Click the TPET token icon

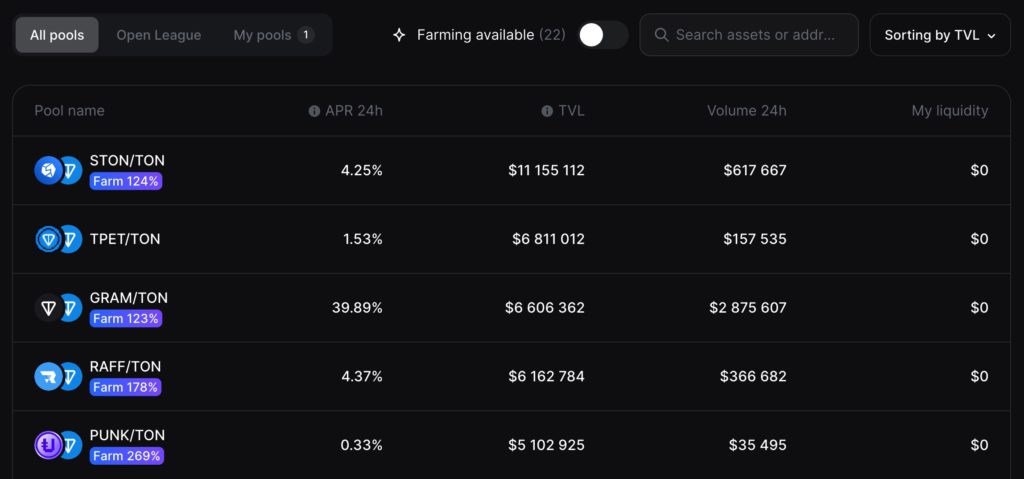pyautogui.click(x=47, y=239)
